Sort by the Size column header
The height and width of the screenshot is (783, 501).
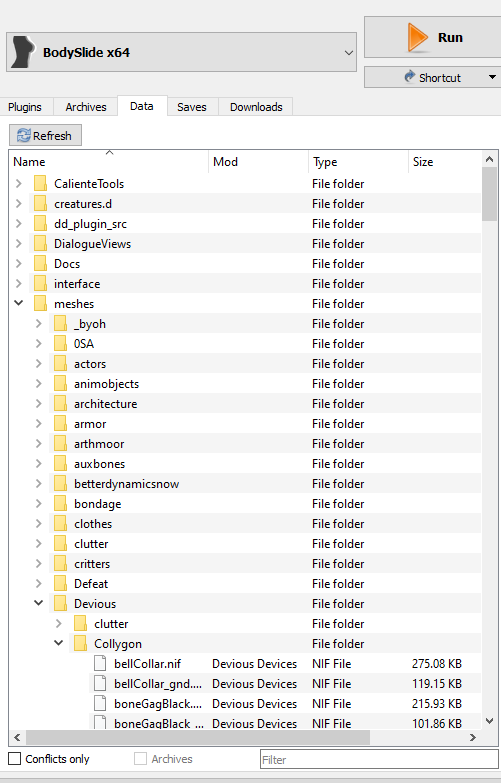point(444,162)
